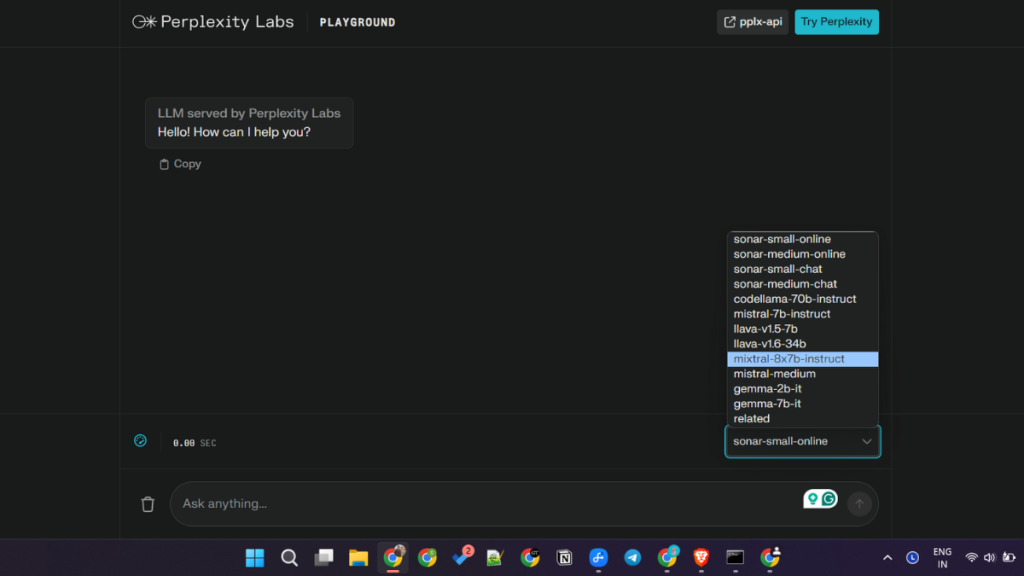Open the Windows Start menu
Screen dimensions: 1024x576
point(255,558)
